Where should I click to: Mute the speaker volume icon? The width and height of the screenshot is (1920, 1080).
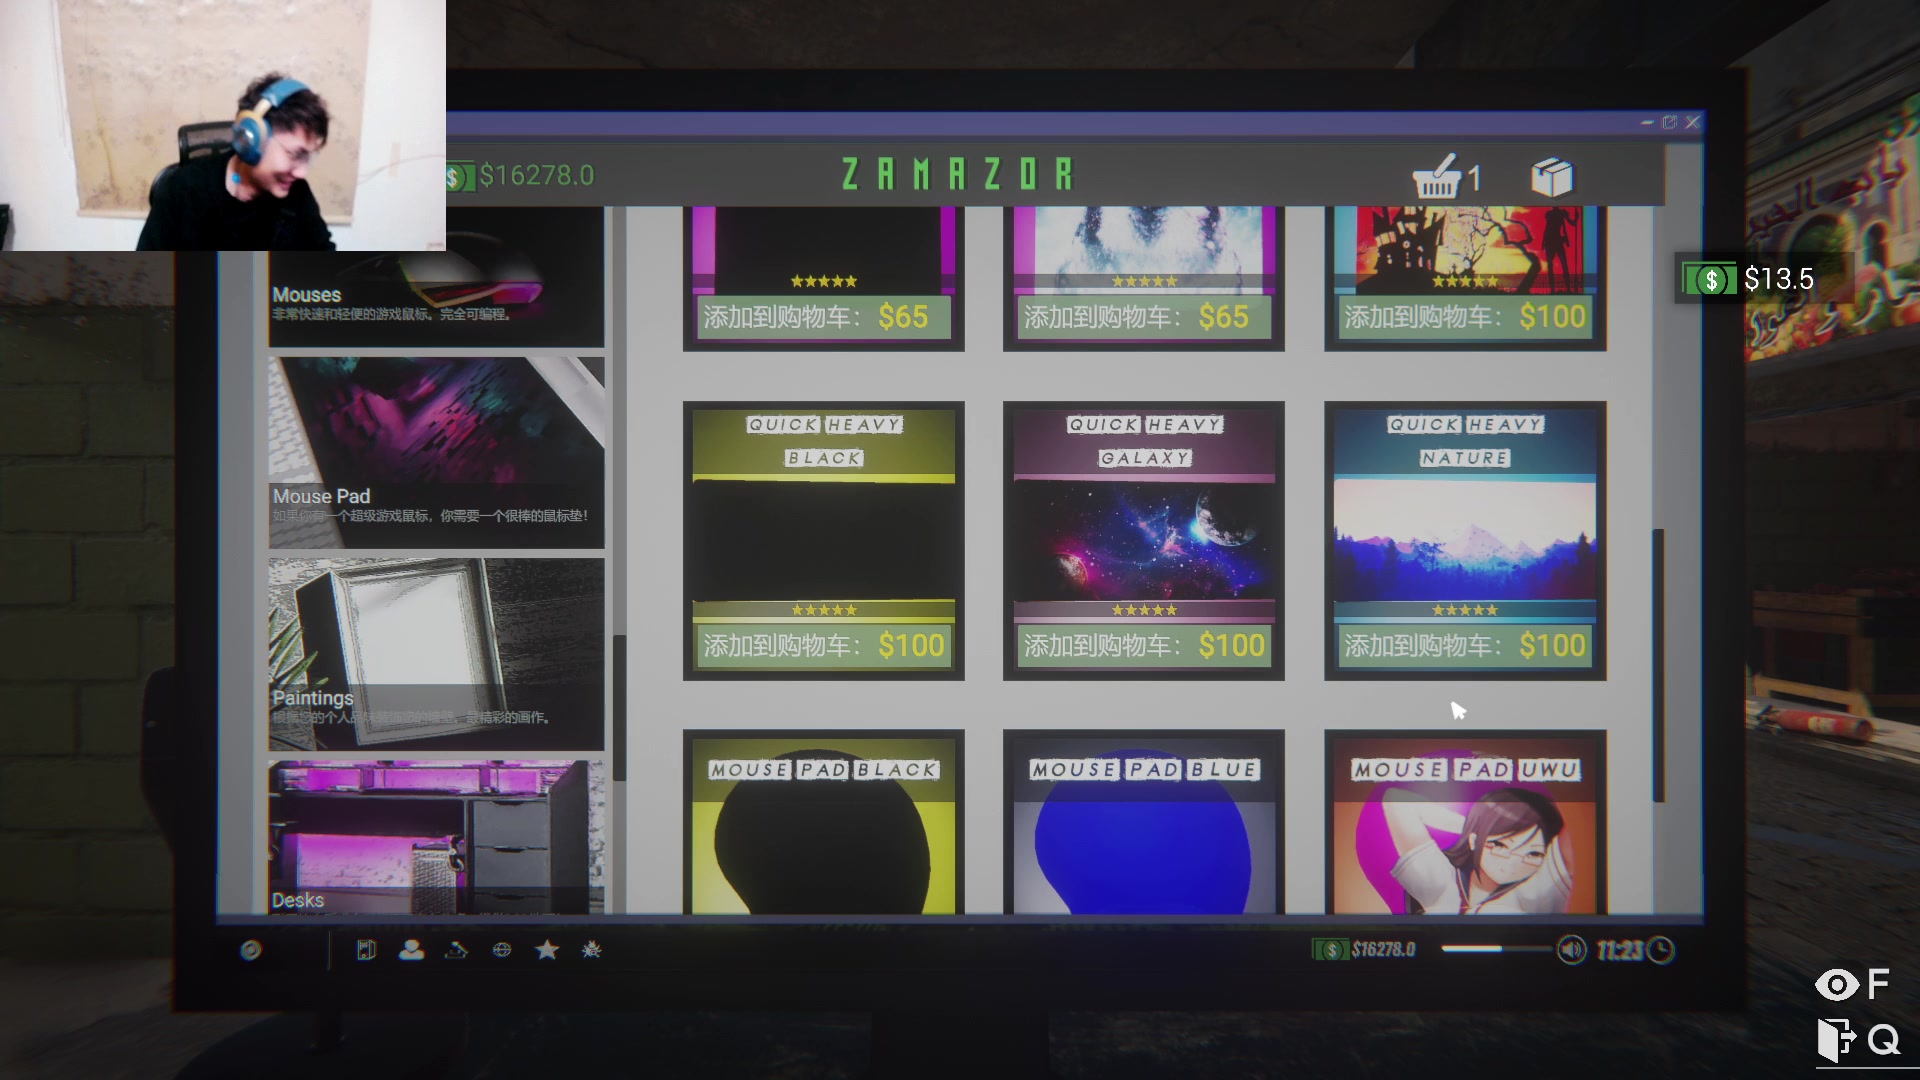(x=1571, y=949)
